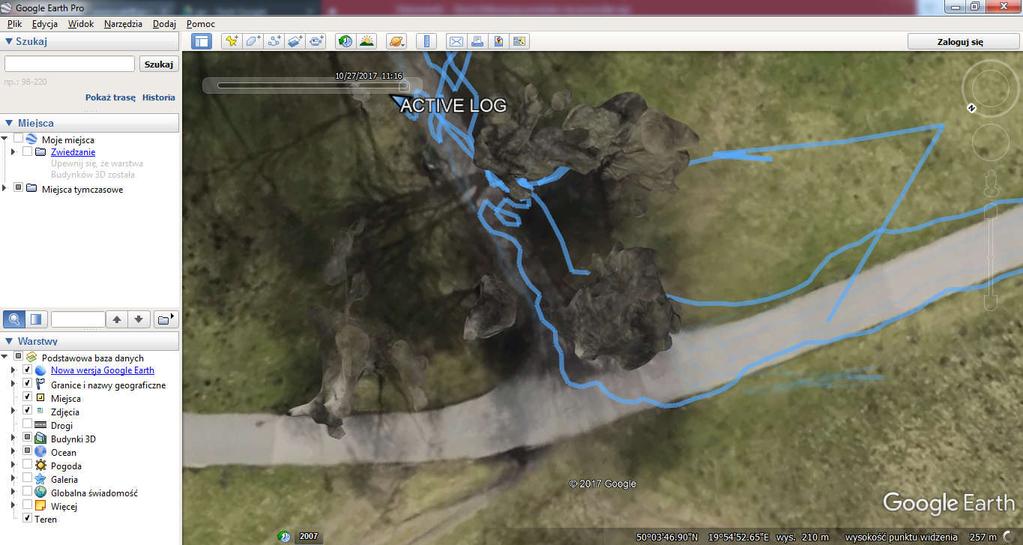Expand the Więcej layer node
Screen dimensions: 1023x545
tap(13, 506)
